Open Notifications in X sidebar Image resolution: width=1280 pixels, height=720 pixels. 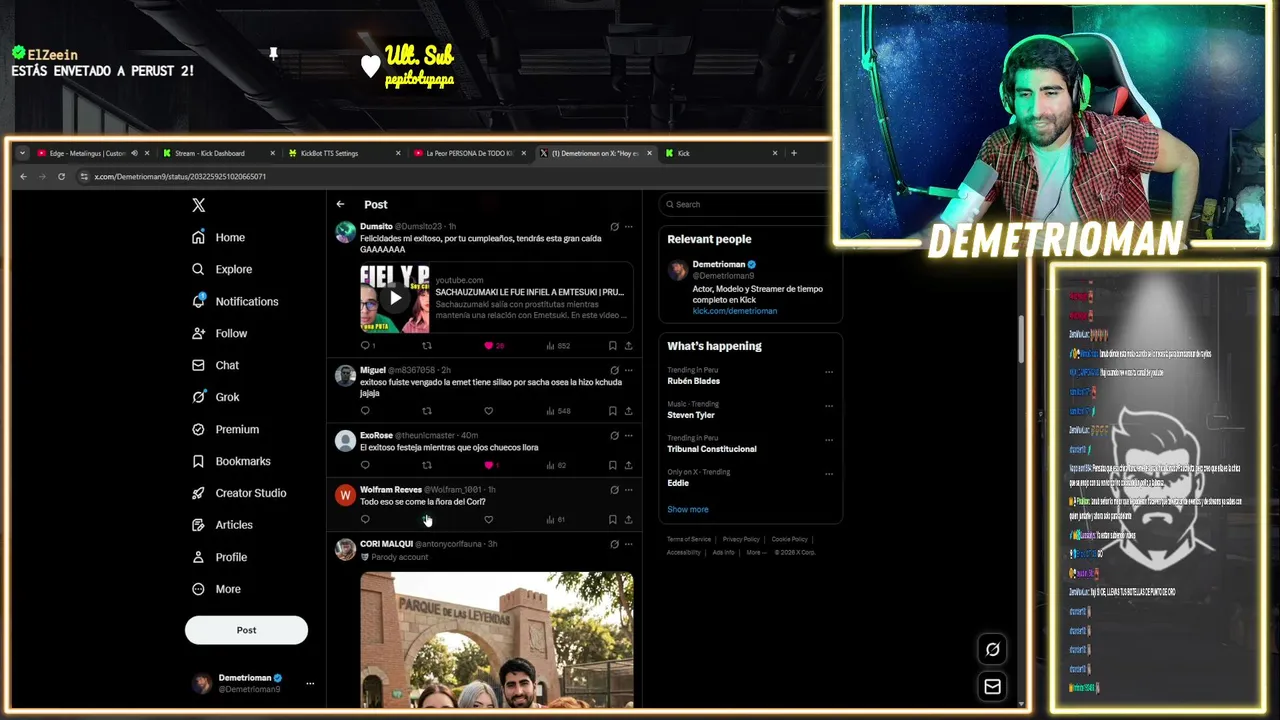tap(235, 301)
